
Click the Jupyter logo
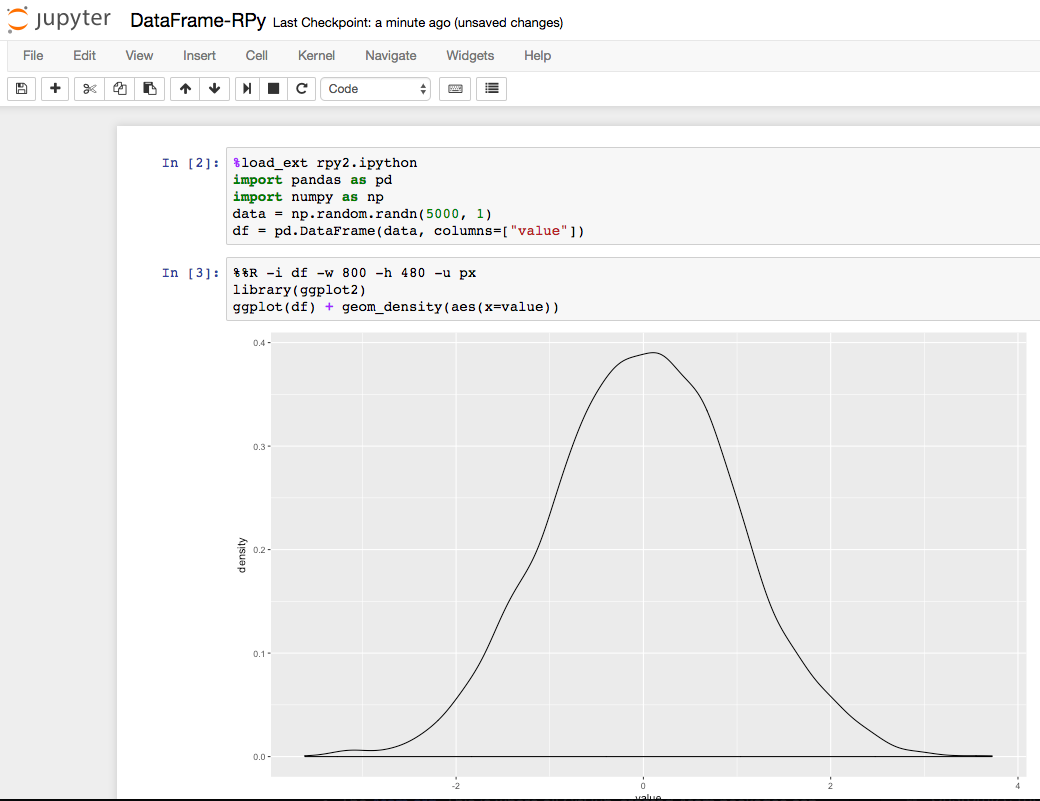60,19
